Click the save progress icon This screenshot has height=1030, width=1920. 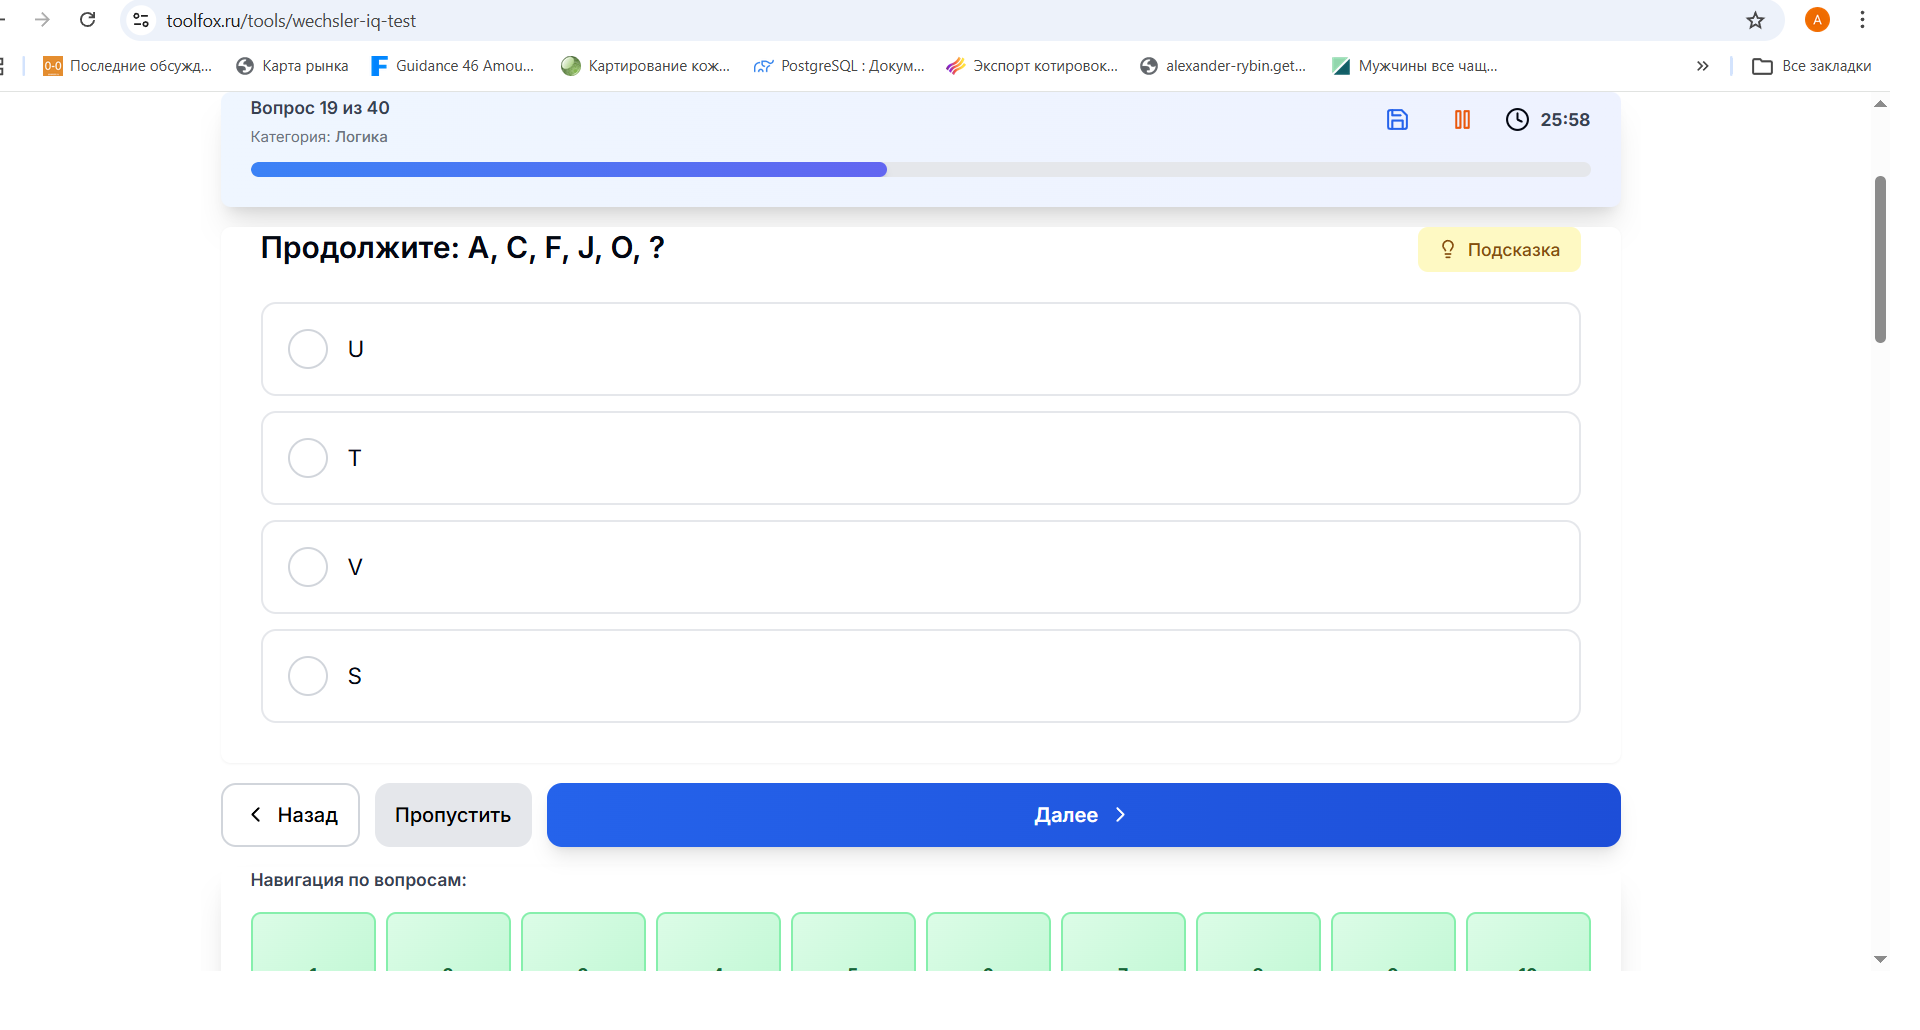(x=1397, y=120)
